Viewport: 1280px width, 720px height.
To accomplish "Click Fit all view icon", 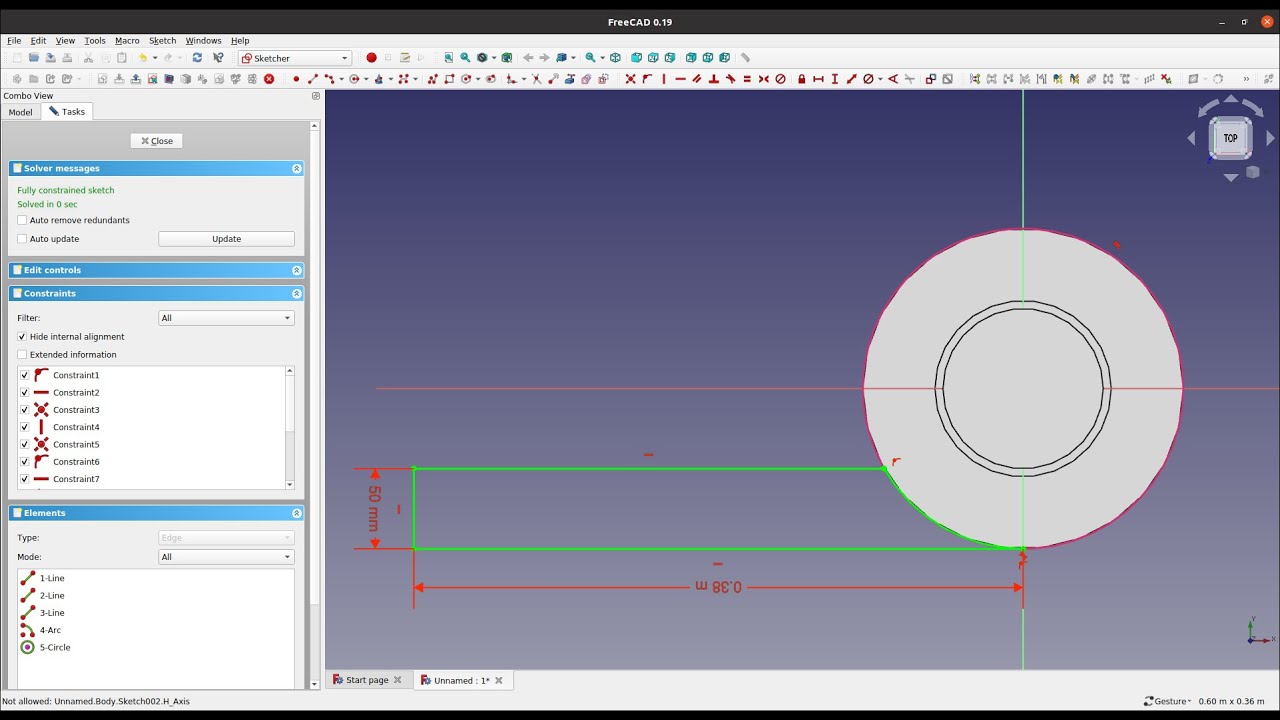I will point(449,58).
